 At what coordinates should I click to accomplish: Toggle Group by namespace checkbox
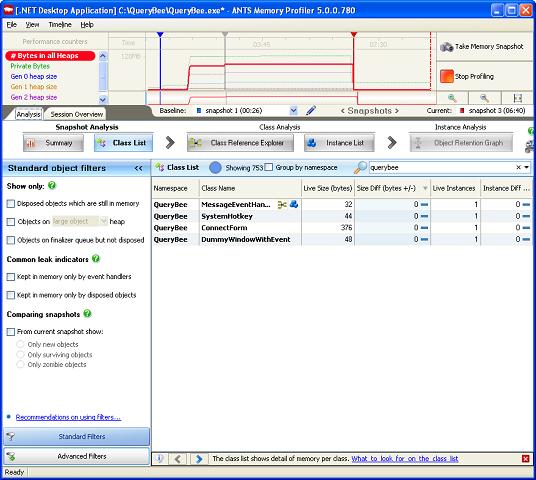click(269, 167)
